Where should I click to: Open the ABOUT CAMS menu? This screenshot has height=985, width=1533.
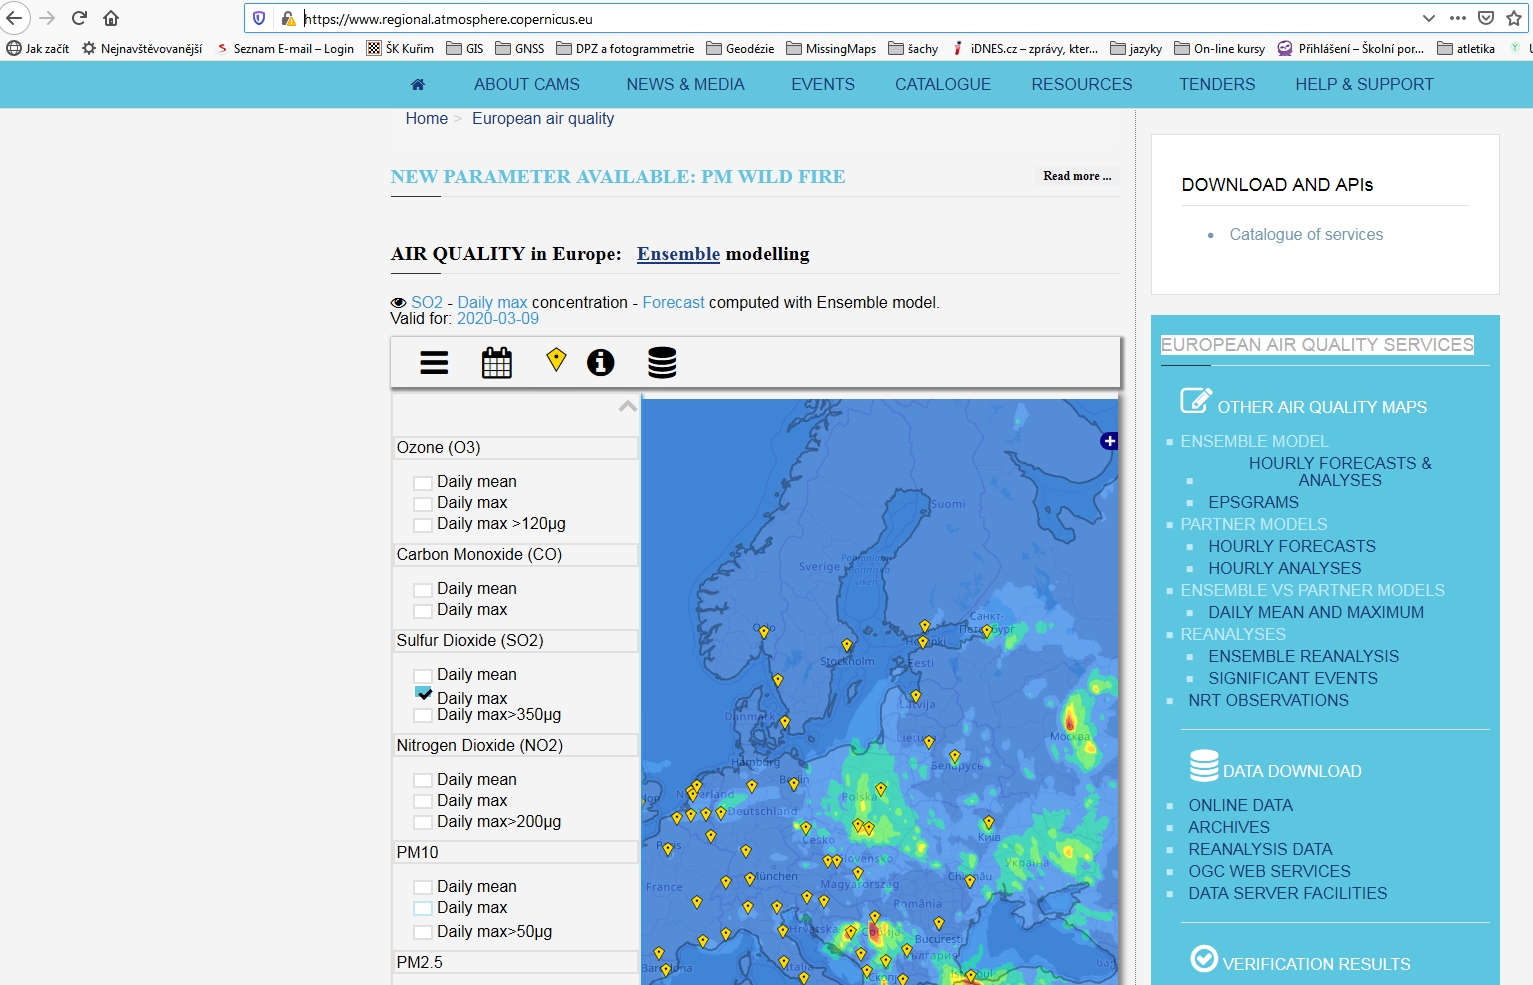(x=527, y=85)
